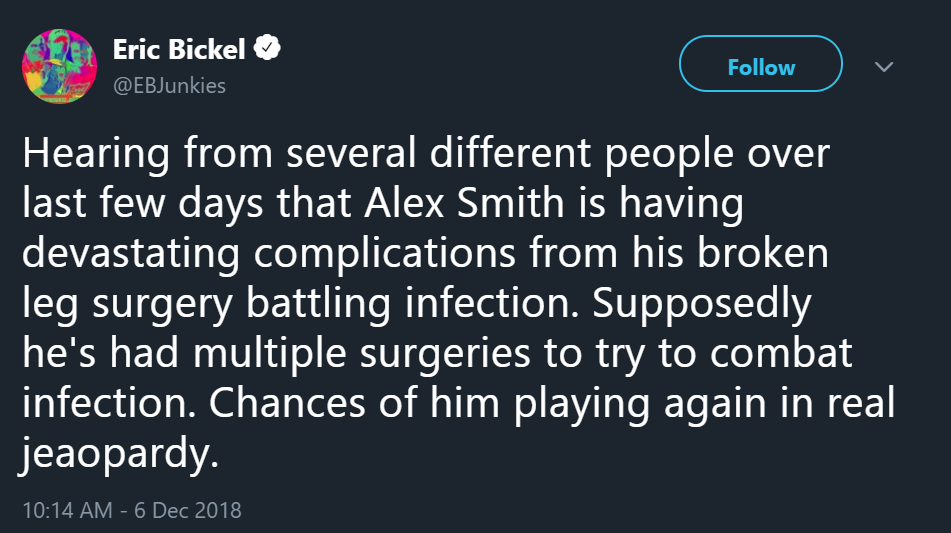Open Eric Bickel's colorful profile avatar
Image resolution: width=951 pixels, height=533 pixels.
click(59, 66)
